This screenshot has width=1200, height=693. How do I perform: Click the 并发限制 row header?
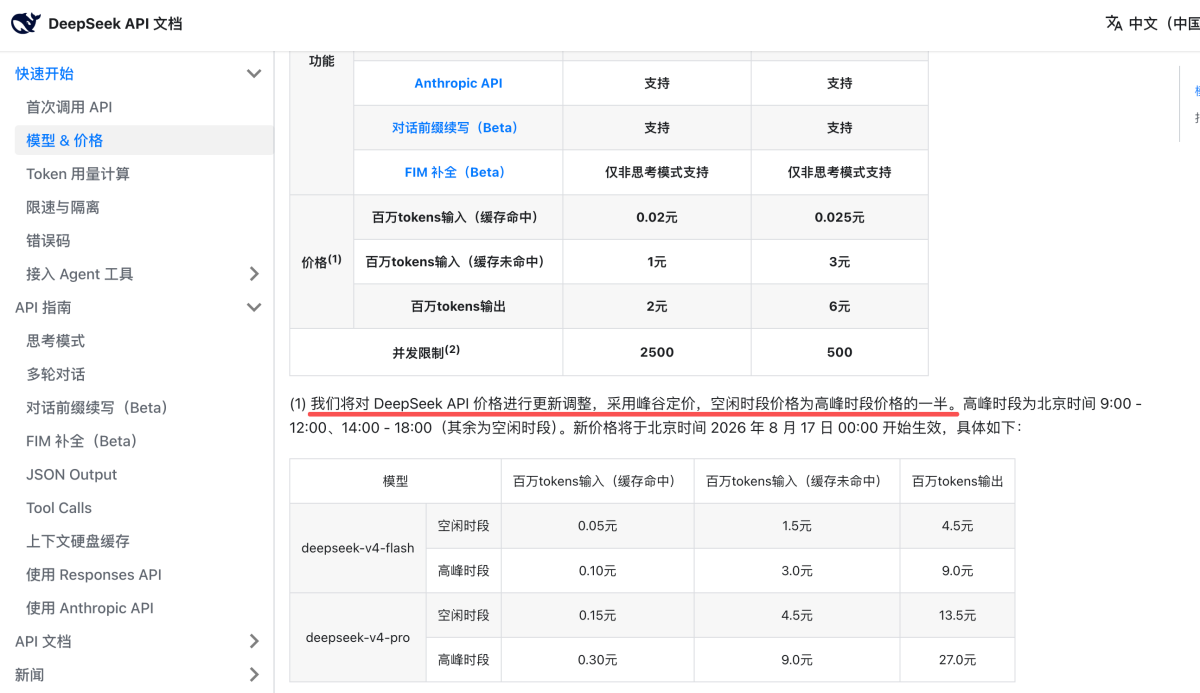pos(426,352)
